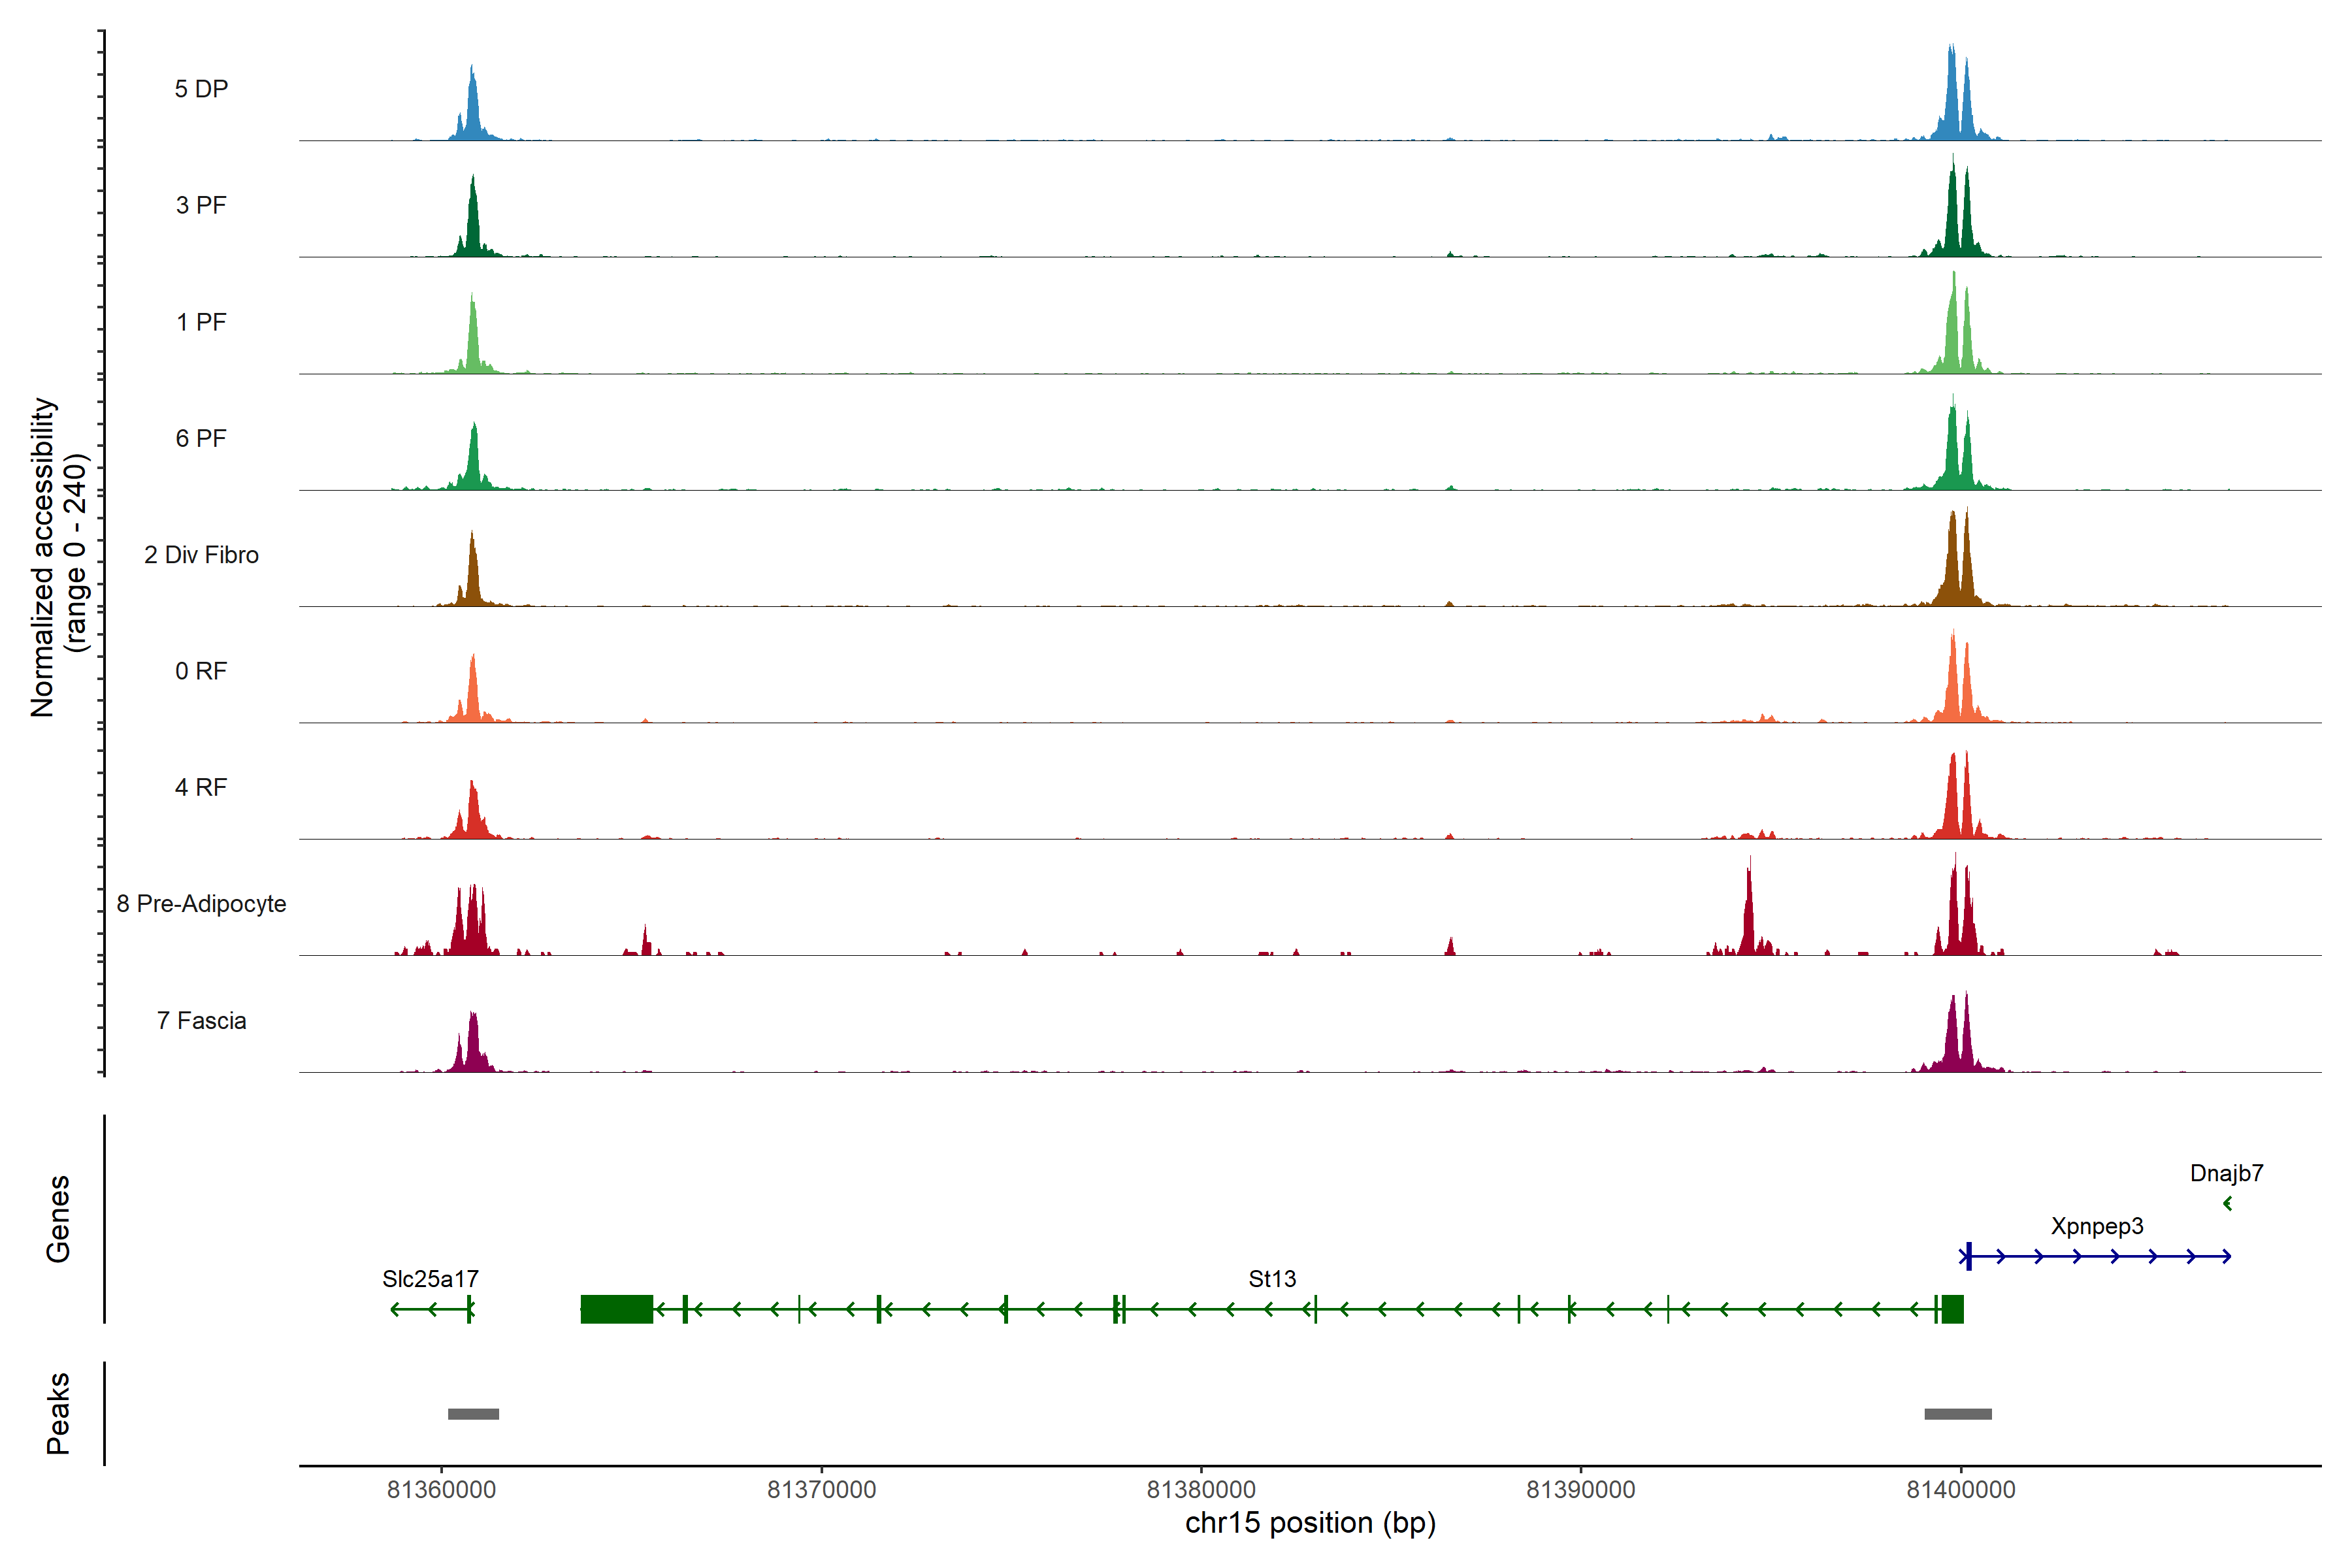Click the Dnajb7 gene arrow marker
Viewport: 2352px width, 1568px height.
pyautogui.click(x=2227, y=1203)
